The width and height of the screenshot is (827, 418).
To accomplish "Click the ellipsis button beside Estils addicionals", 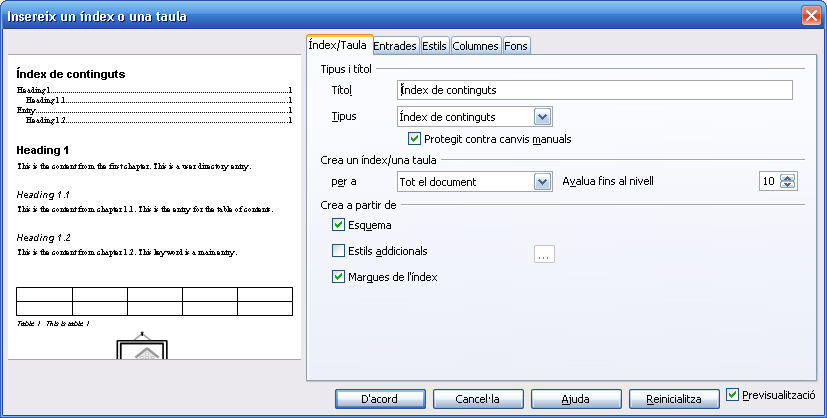I will click(x=544, y=254).
